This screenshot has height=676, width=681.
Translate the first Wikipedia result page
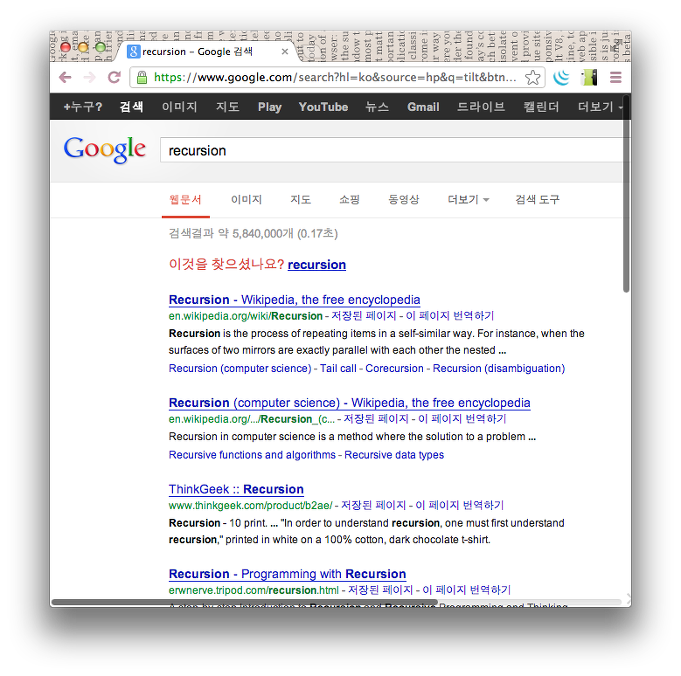click(450, 316)
